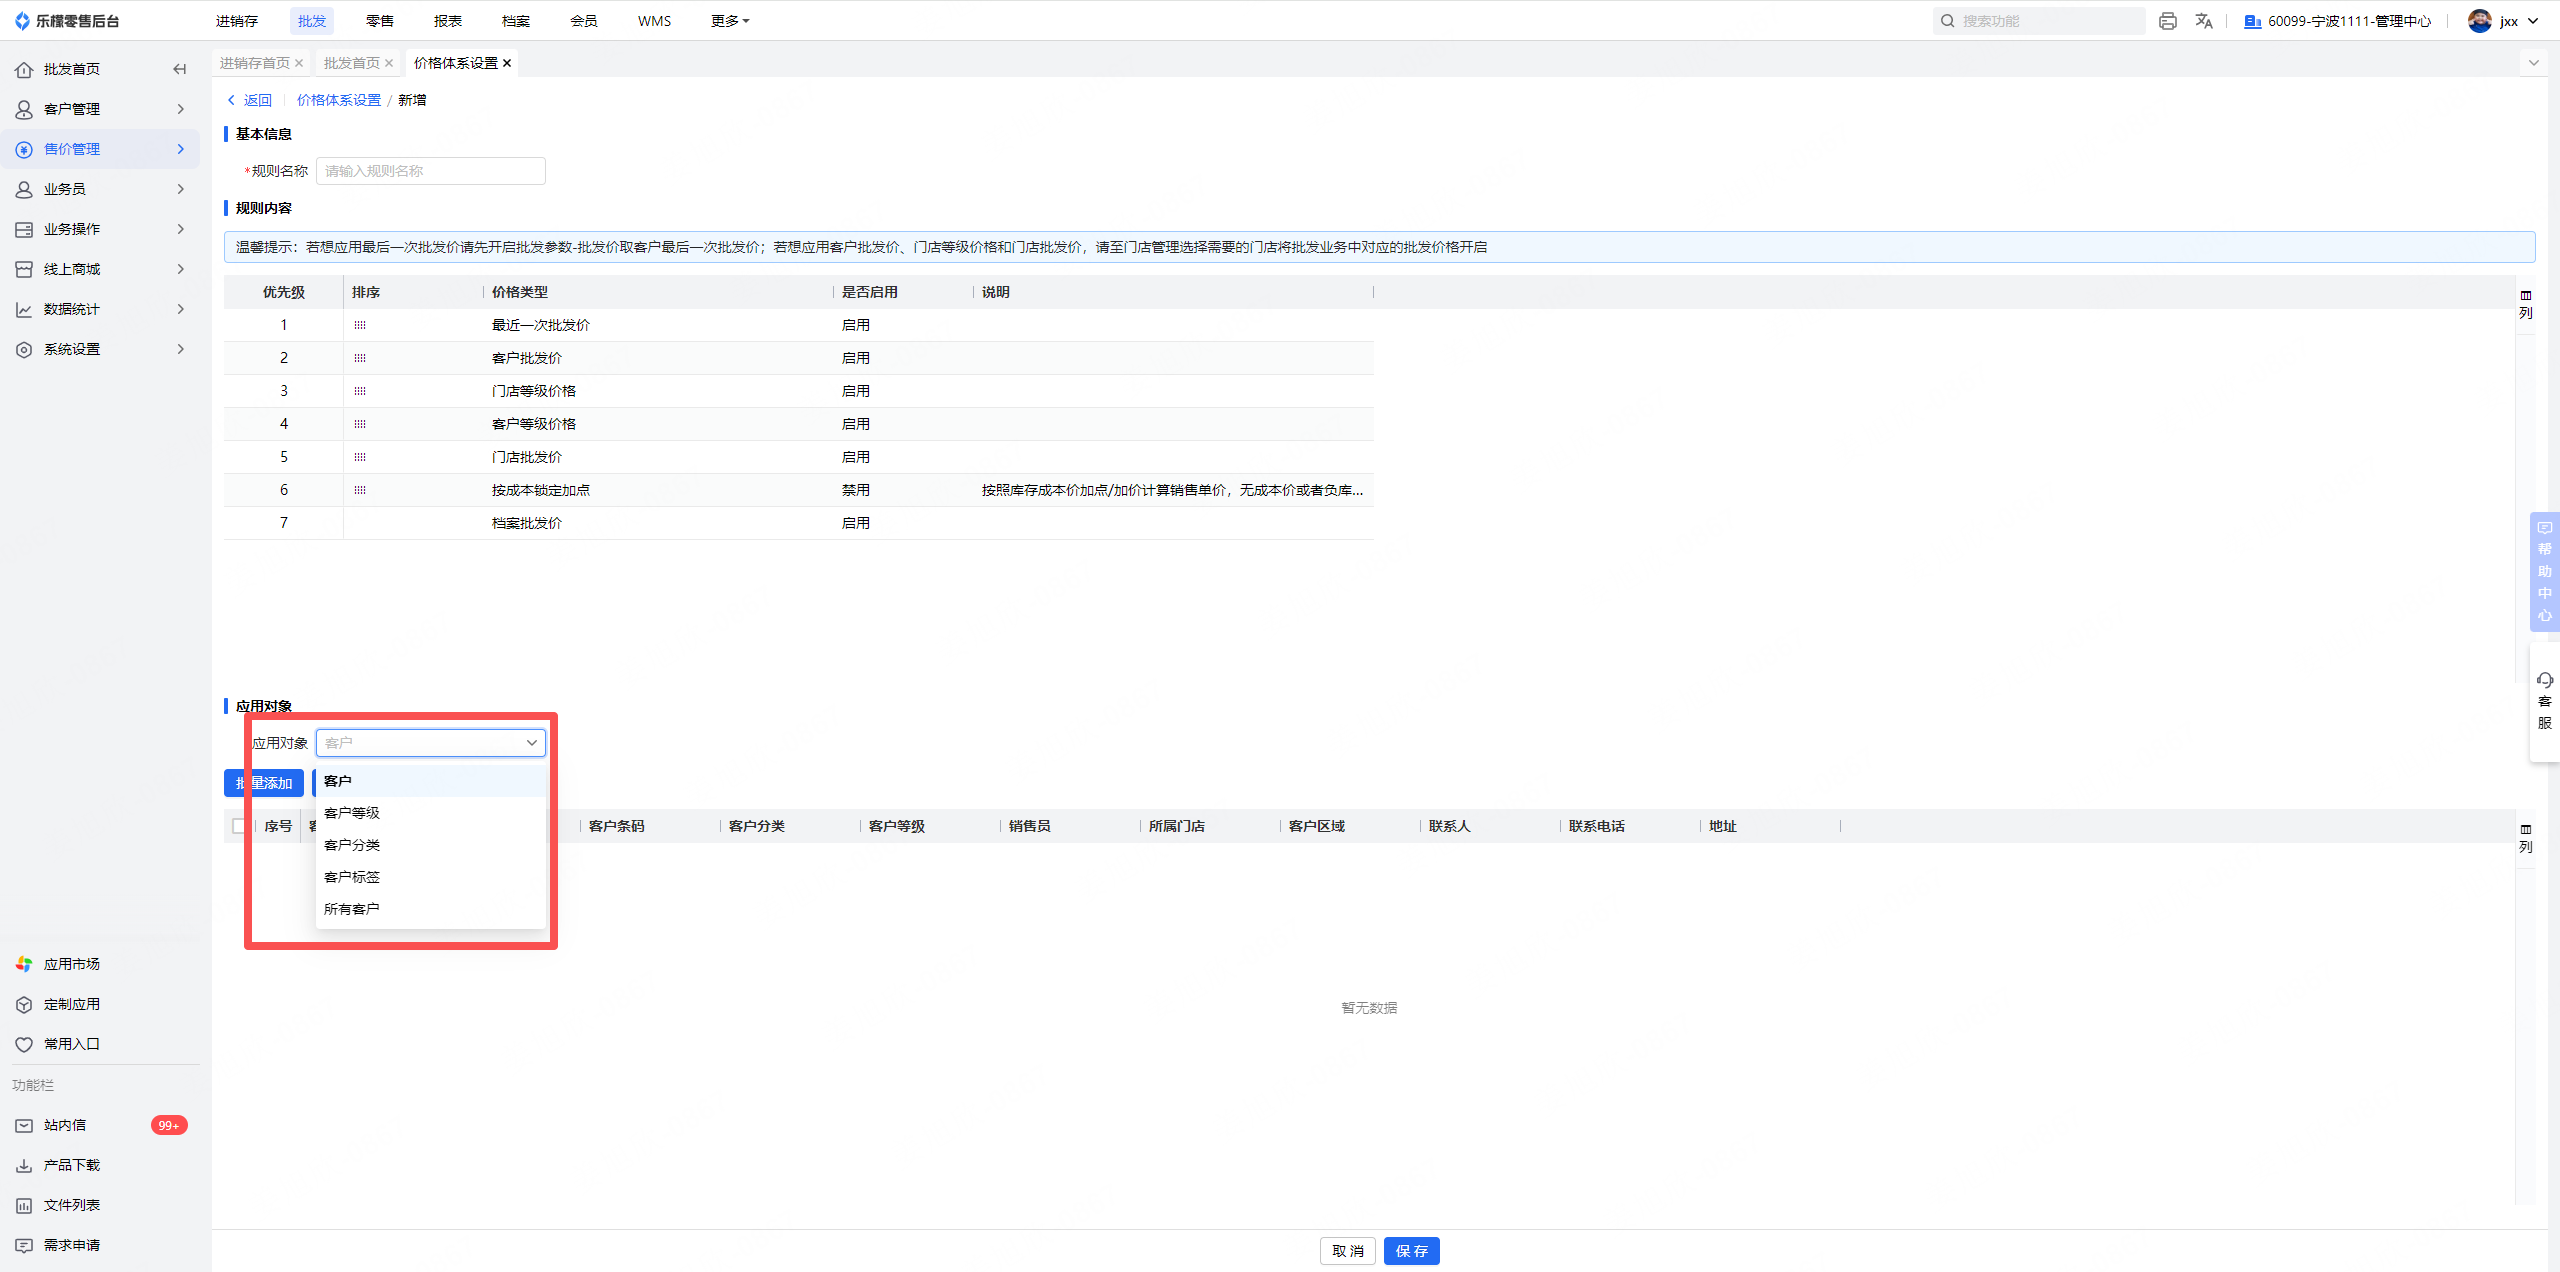Click the 保存 button
2560x1272 pixels.
coord(1411,1251)
